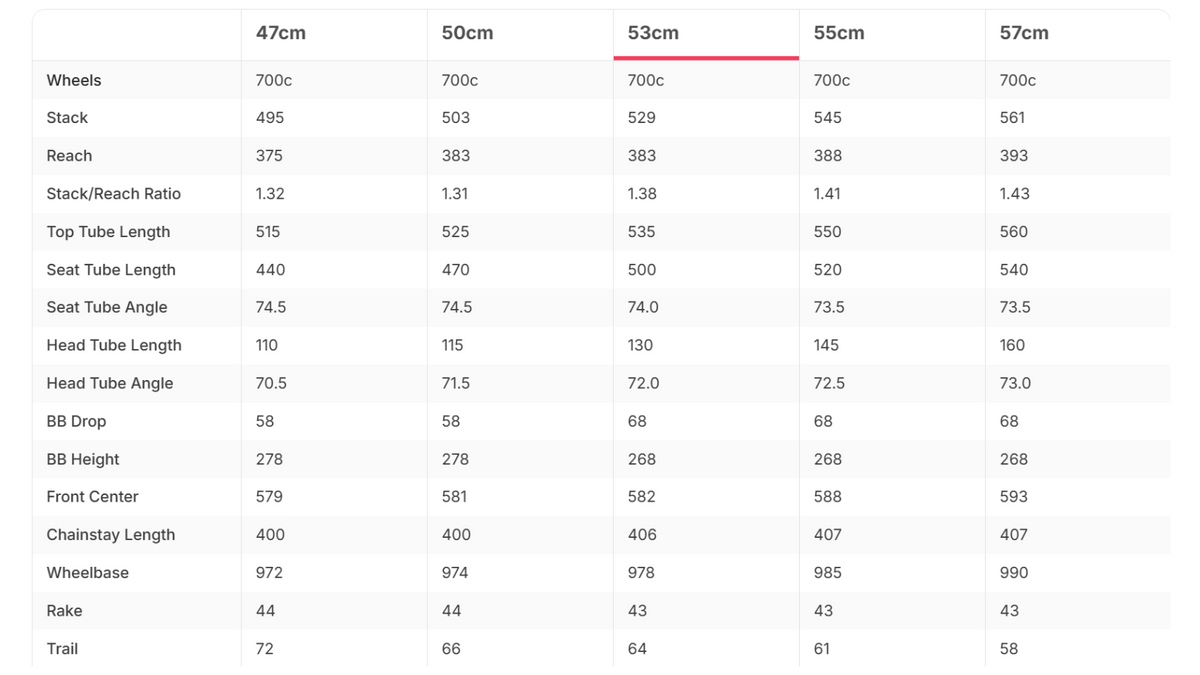Click the 57cm Wheelbase value 990

click(1014, 573)
